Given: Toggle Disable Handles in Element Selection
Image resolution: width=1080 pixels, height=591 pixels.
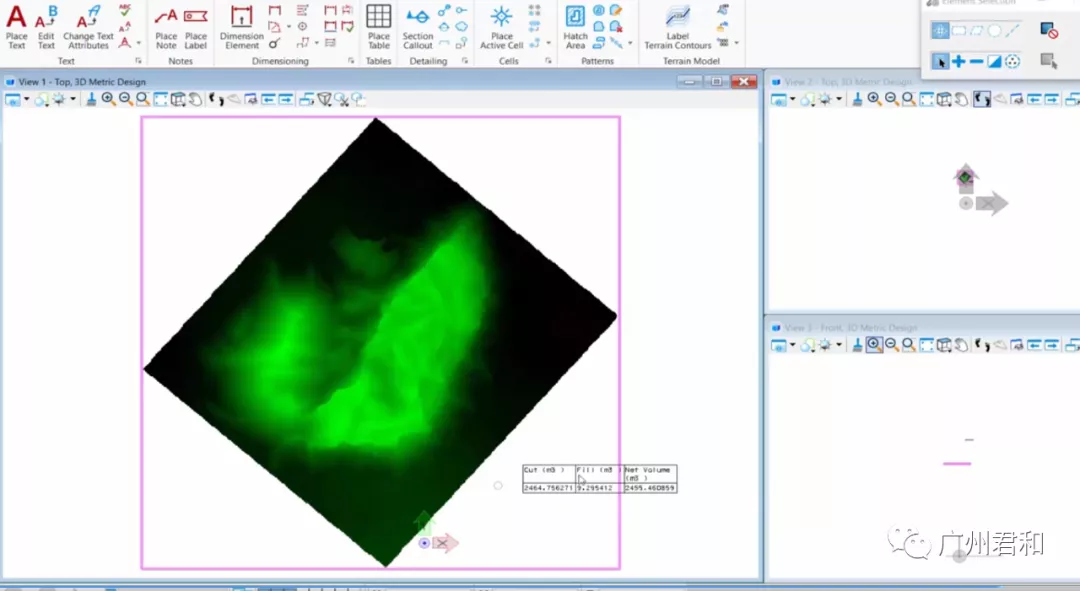Looking at the screenshot, I should tap(1049, 30).
